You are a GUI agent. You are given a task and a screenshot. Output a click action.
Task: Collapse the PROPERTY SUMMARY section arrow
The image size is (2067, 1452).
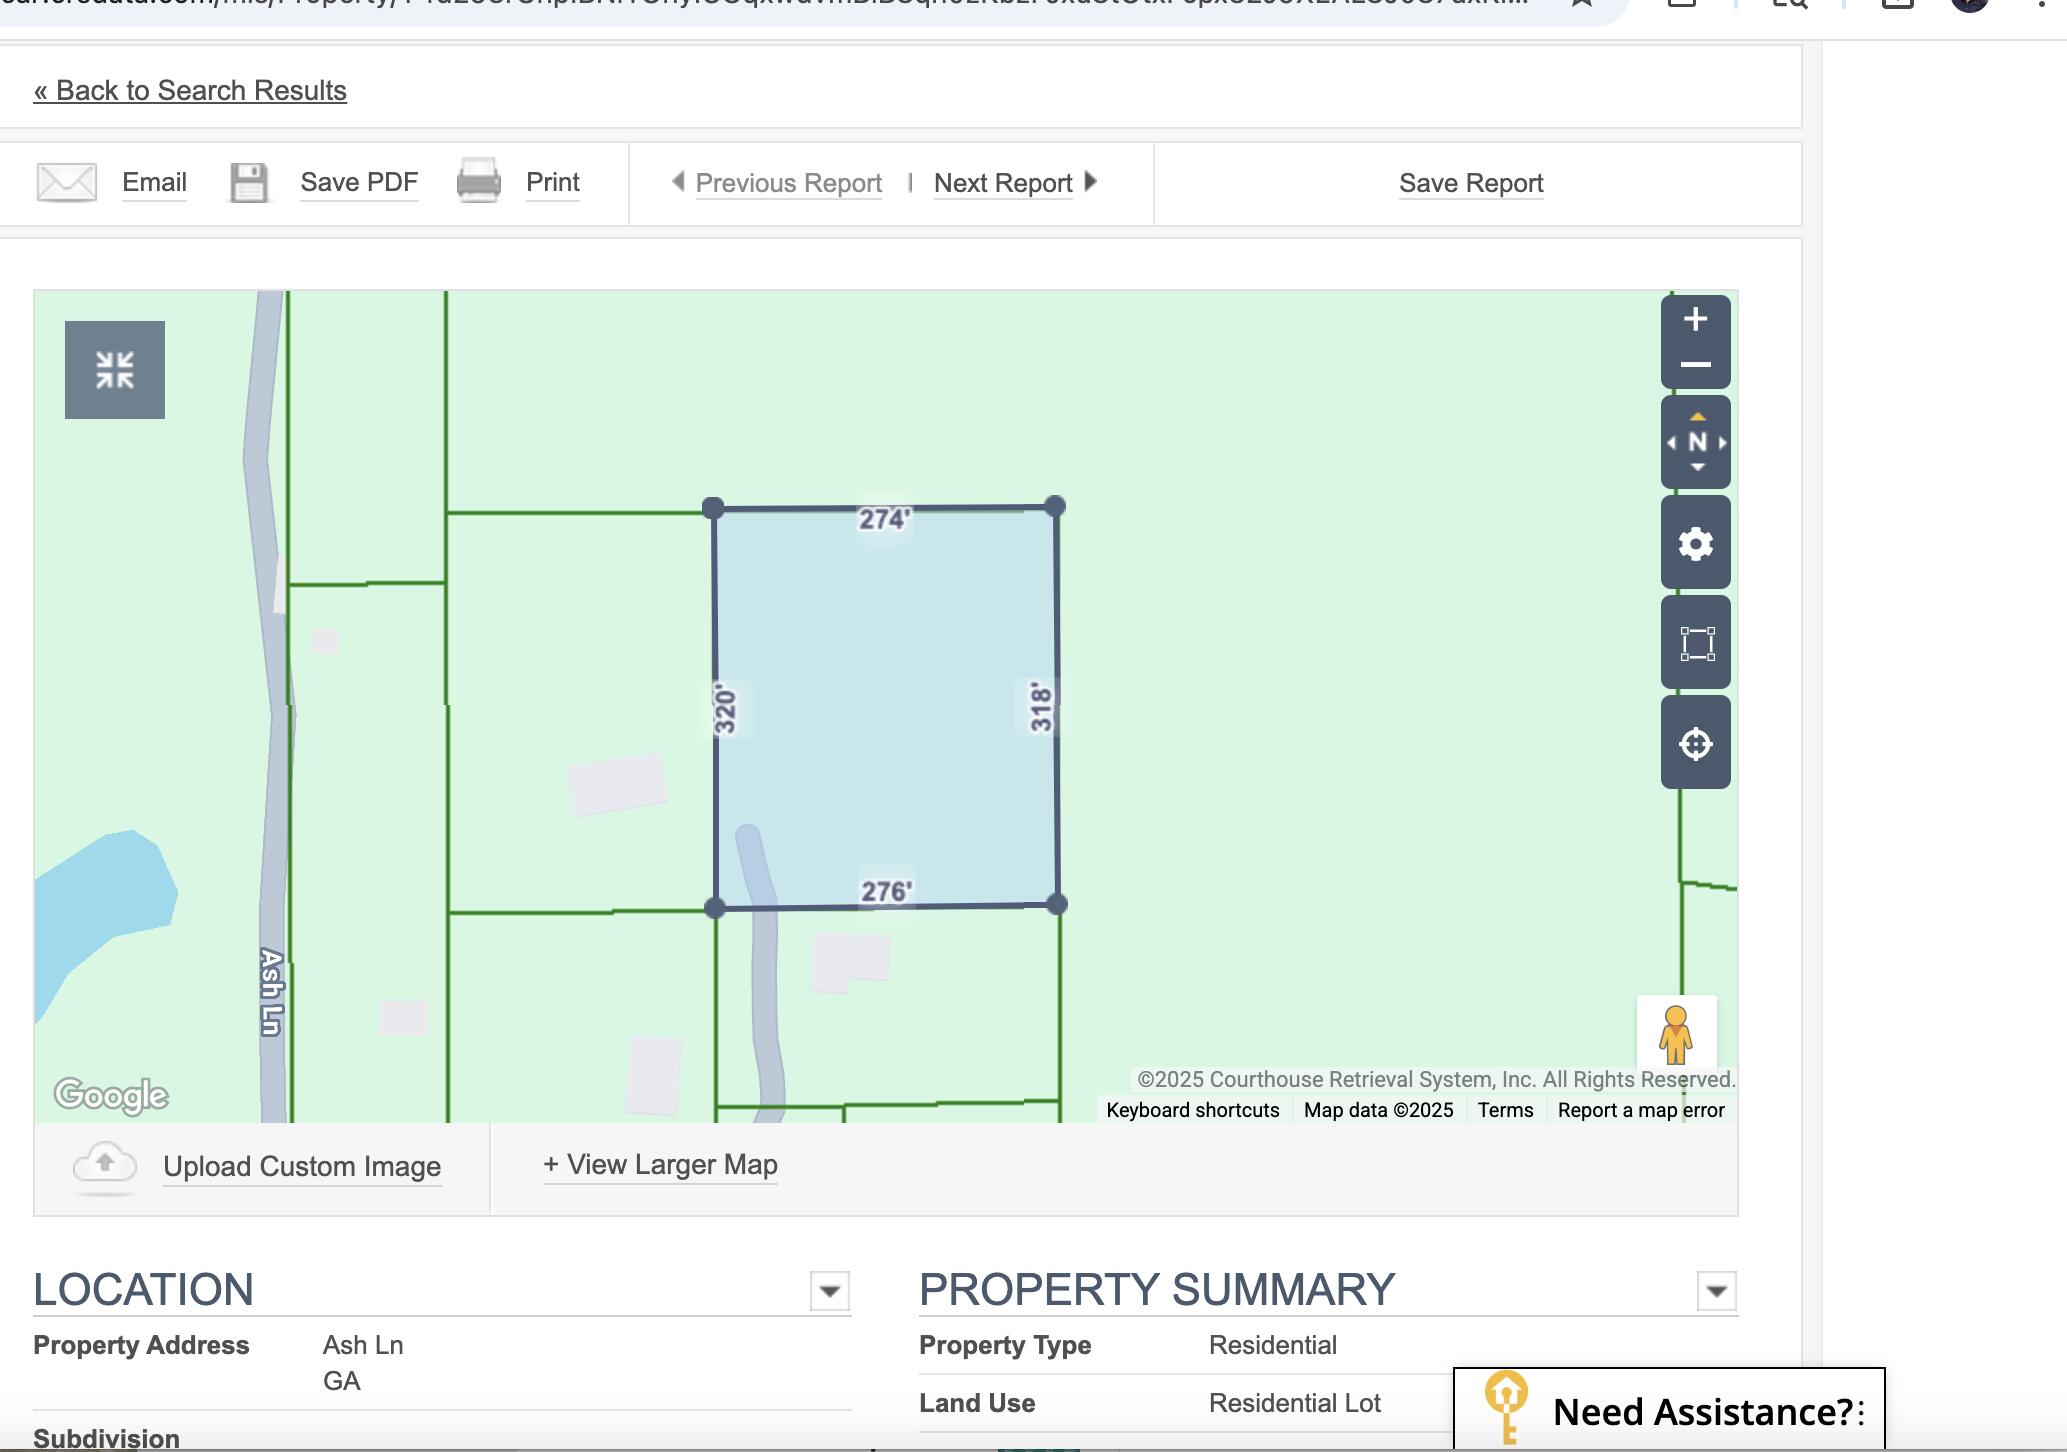(1716, 1291)
